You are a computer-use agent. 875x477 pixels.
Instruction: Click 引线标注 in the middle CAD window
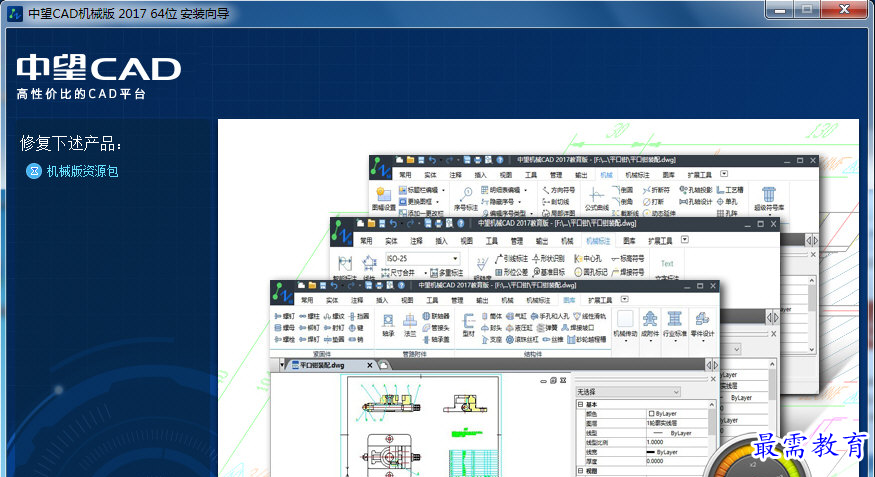(x=512, y=259)
